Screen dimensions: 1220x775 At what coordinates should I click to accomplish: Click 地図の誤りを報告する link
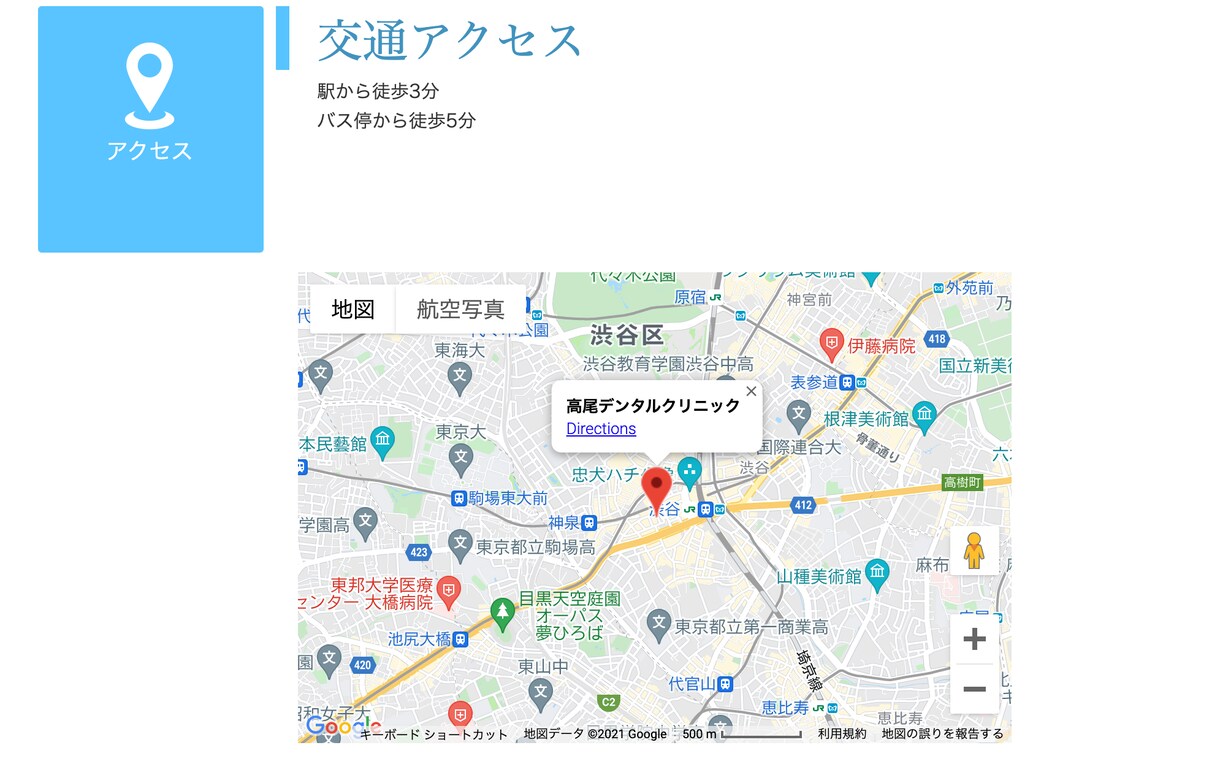[942, 734]
